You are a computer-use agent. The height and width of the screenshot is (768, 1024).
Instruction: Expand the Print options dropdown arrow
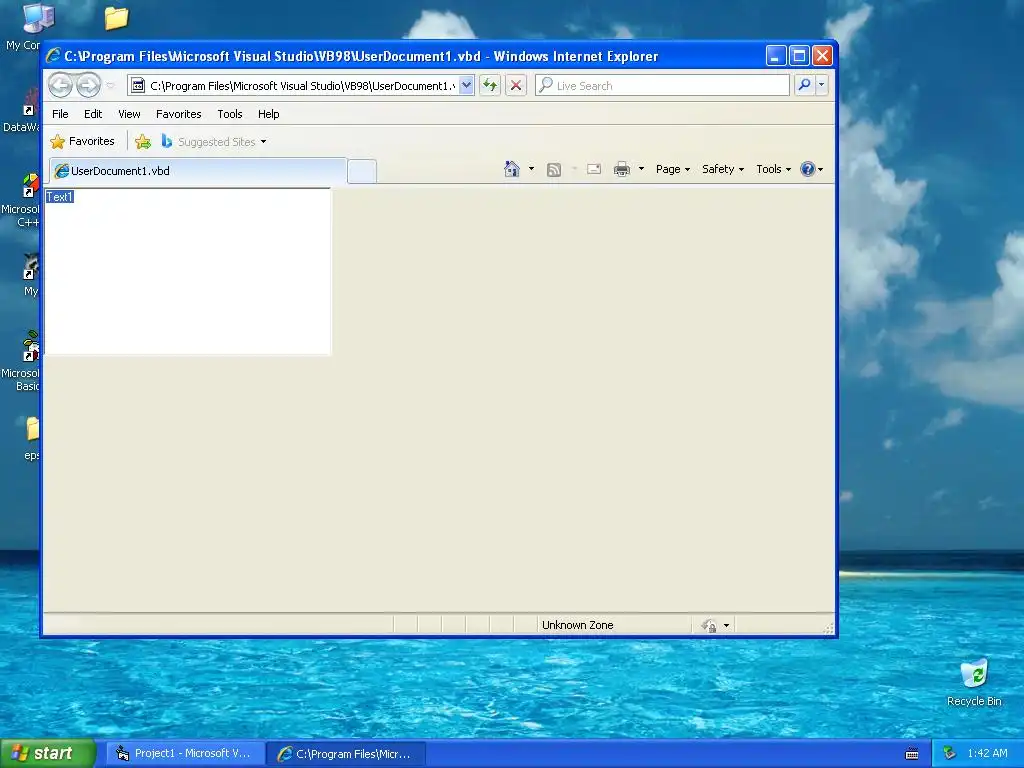pyautogui.click(x=641, y=169)
